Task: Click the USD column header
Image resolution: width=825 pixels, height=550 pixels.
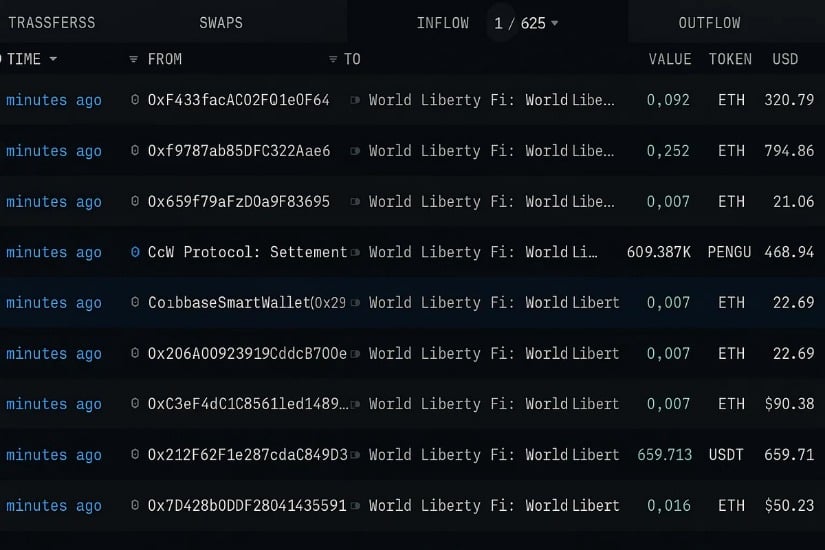Action: 785,60
